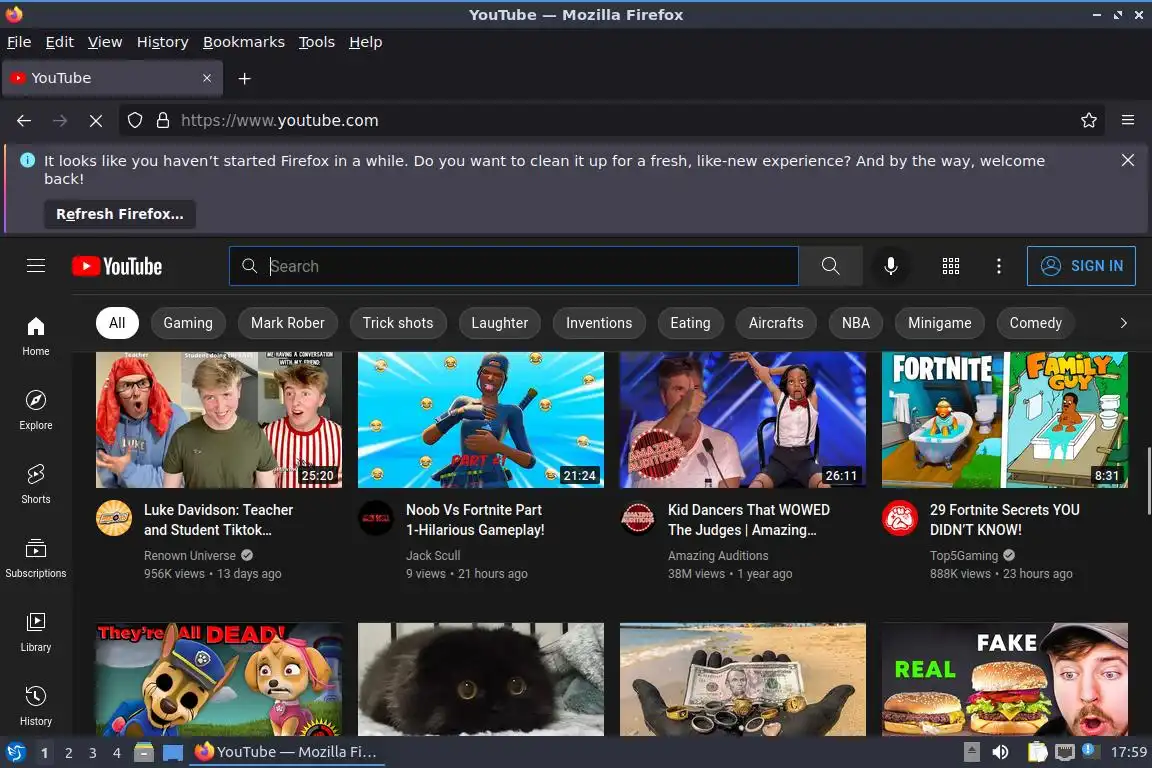Click the SIGN IN button
The image size is (1152, 768).
click(x=1081, y=266)
